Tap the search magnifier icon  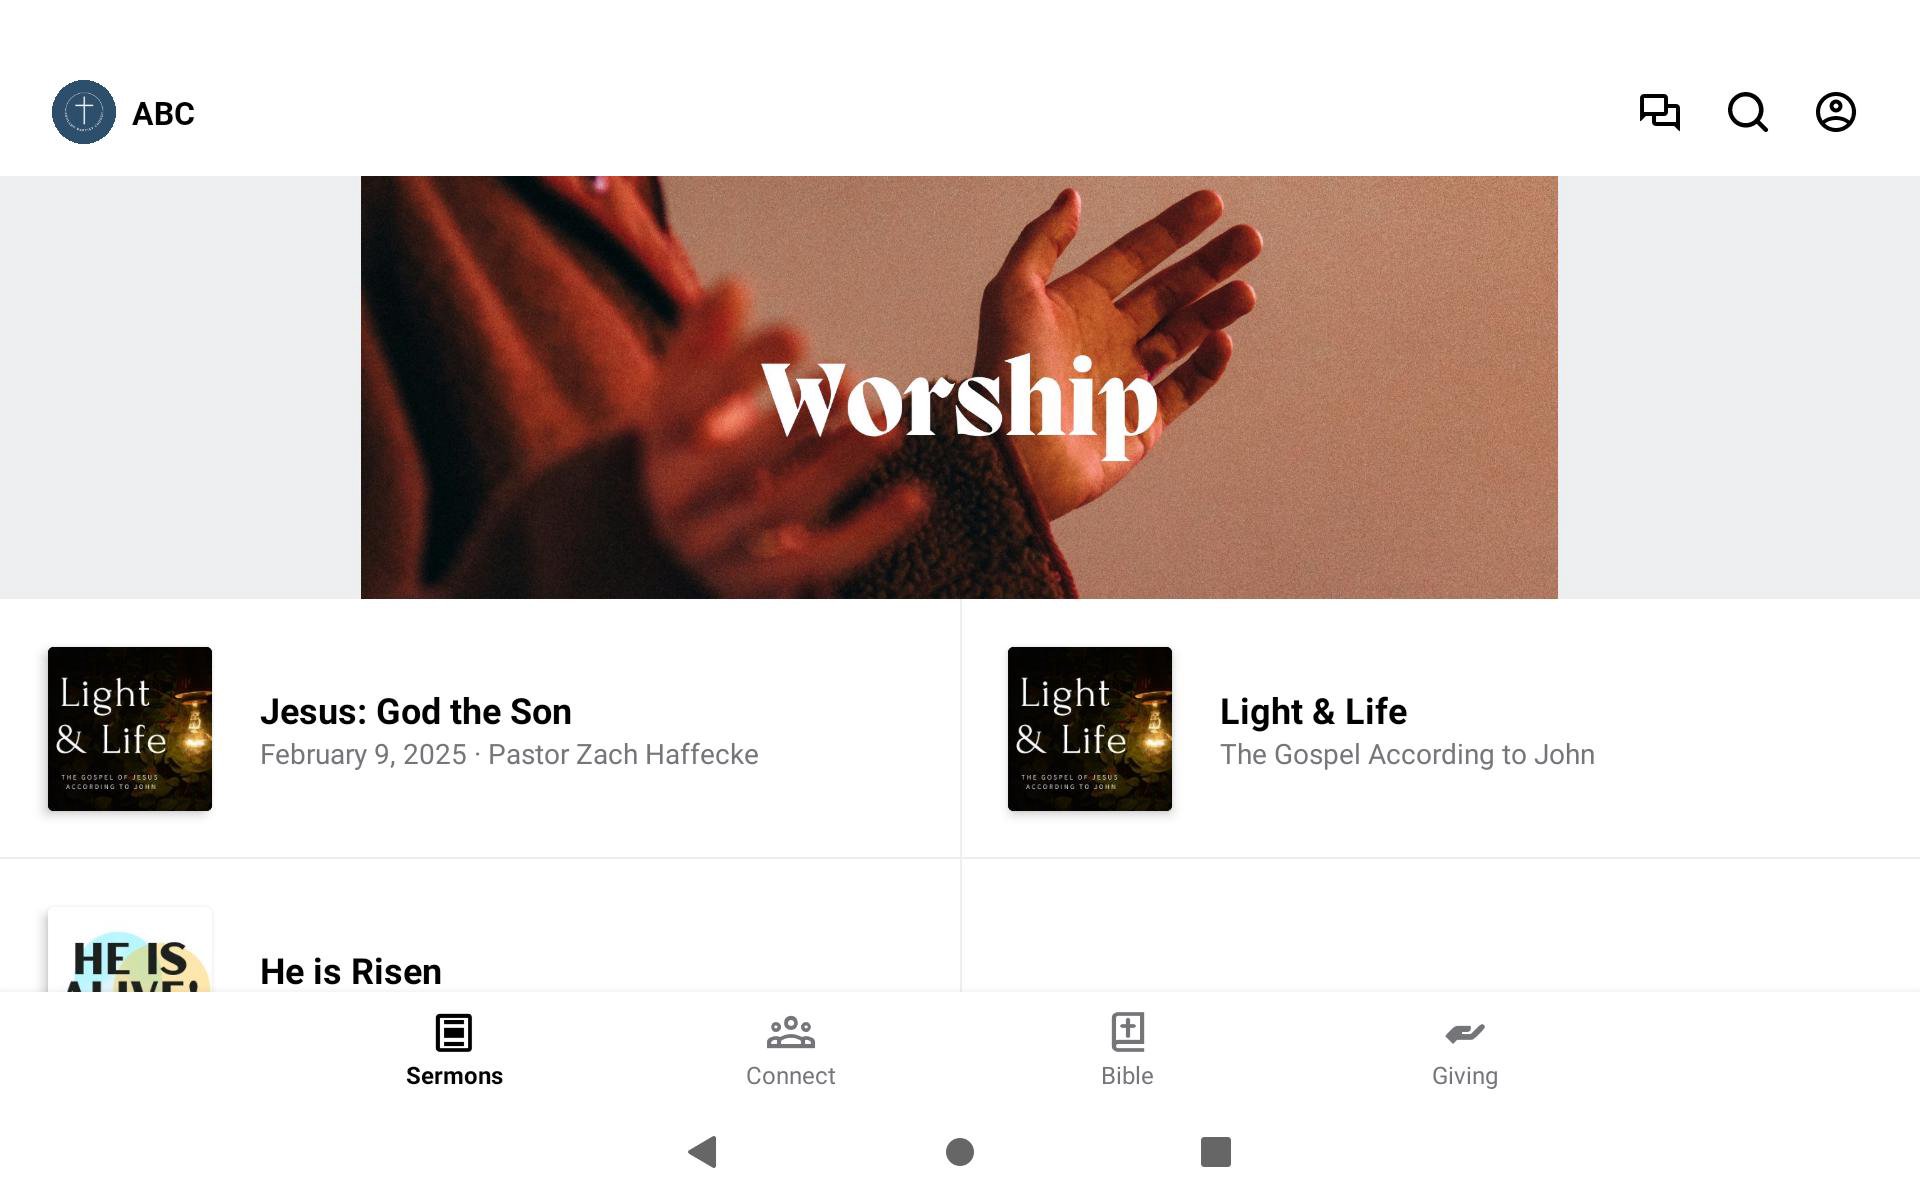(1748, 112)
